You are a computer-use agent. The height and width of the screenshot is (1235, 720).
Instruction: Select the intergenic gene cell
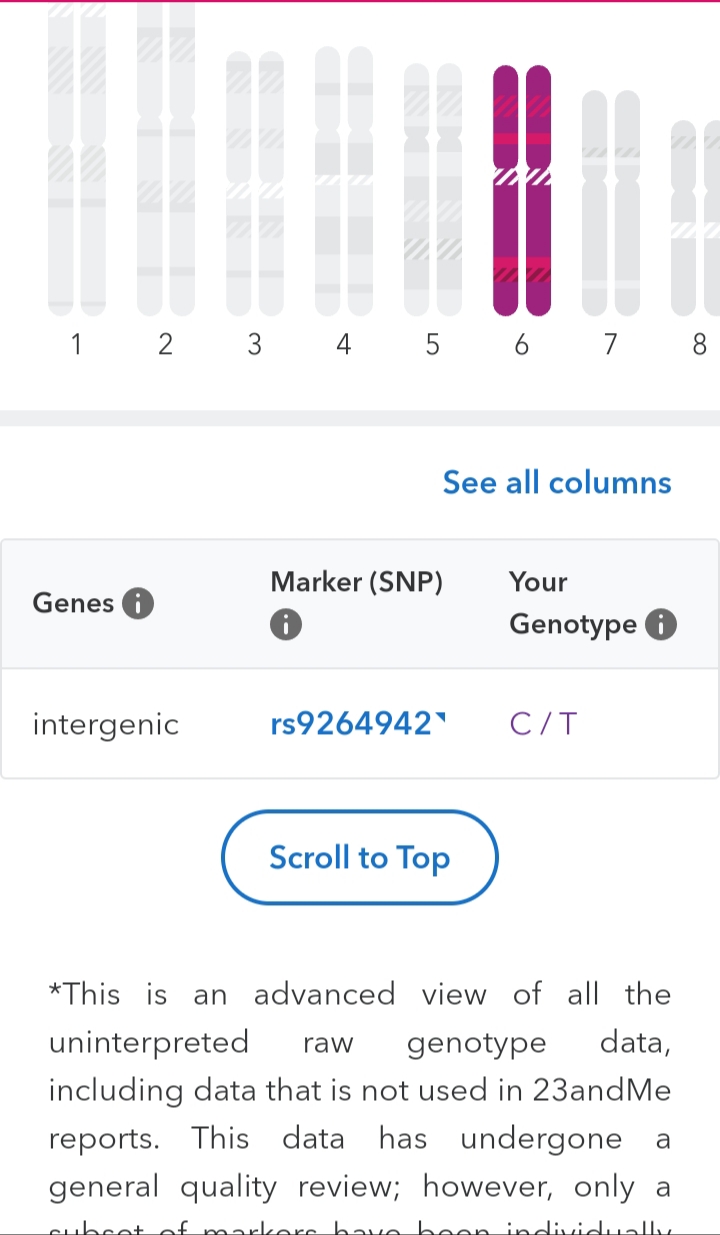[106, 724]
